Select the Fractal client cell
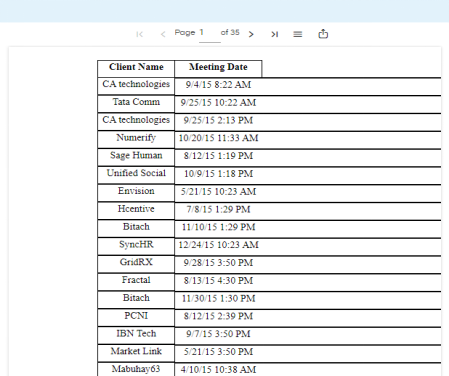The image size is (449, 376). point(136,282)
